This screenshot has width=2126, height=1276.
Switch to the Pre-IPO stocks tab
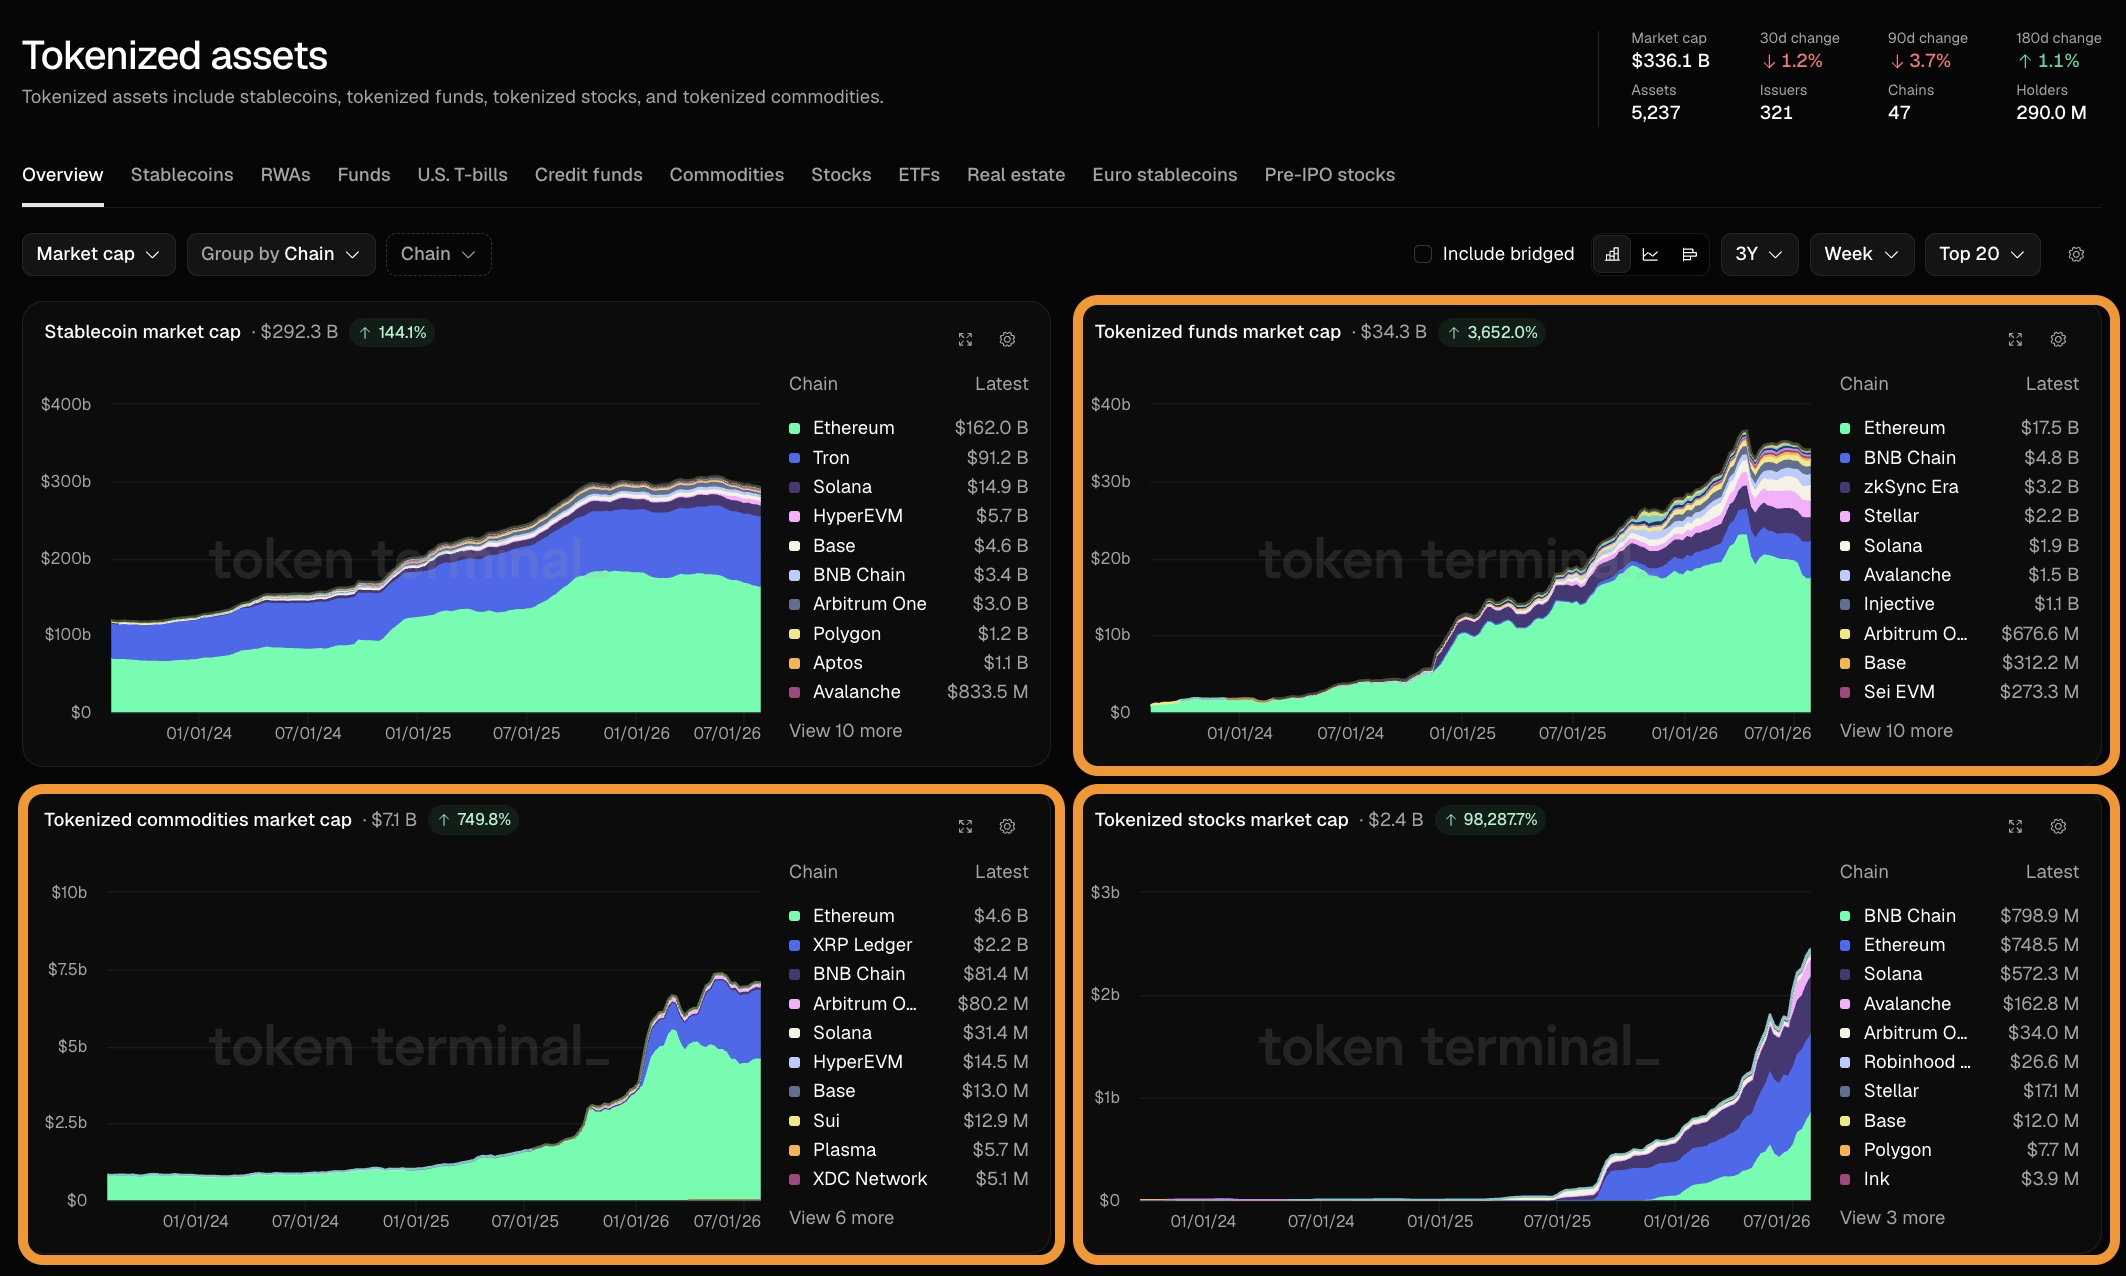(1329, 175)
